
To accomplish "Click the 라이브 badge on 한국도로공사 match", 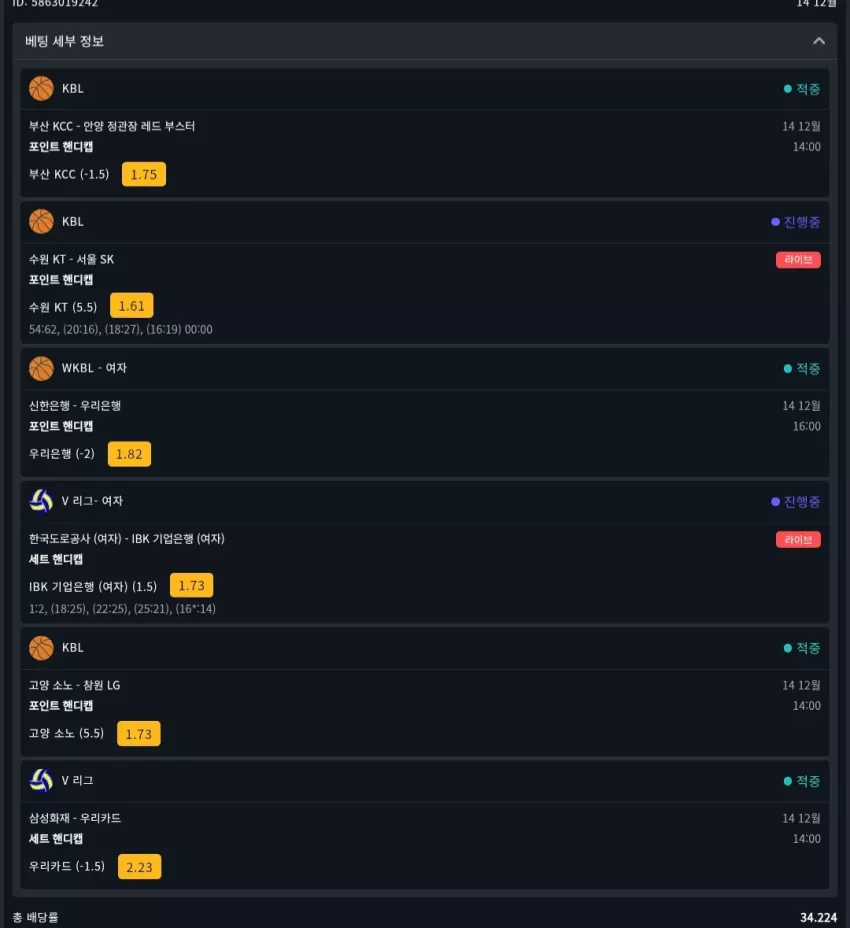I will point(798,540).
